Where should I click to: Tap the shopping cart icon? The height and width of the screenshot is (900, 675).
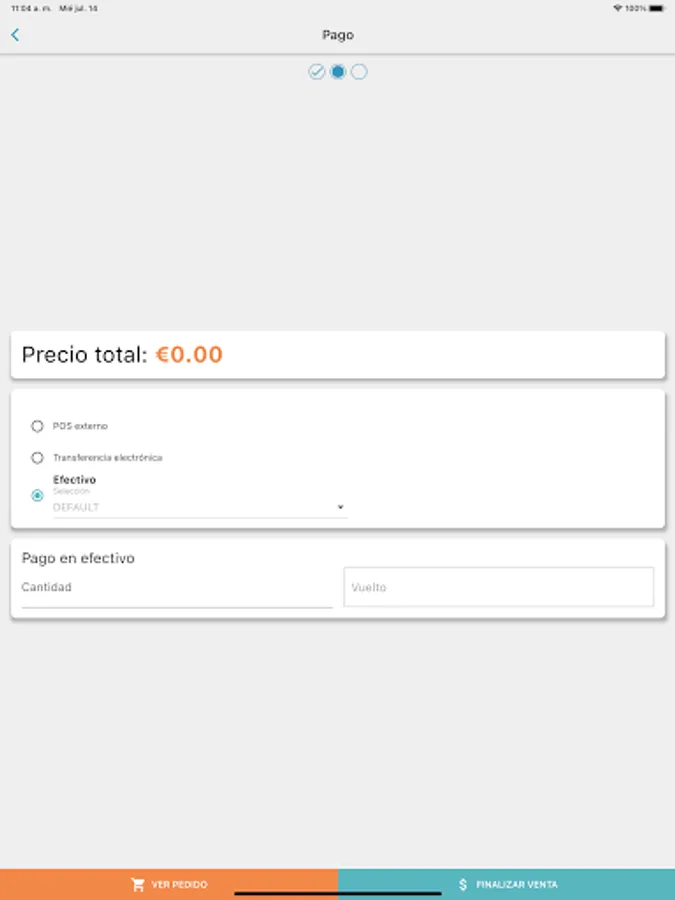click(x=138, y=885)
